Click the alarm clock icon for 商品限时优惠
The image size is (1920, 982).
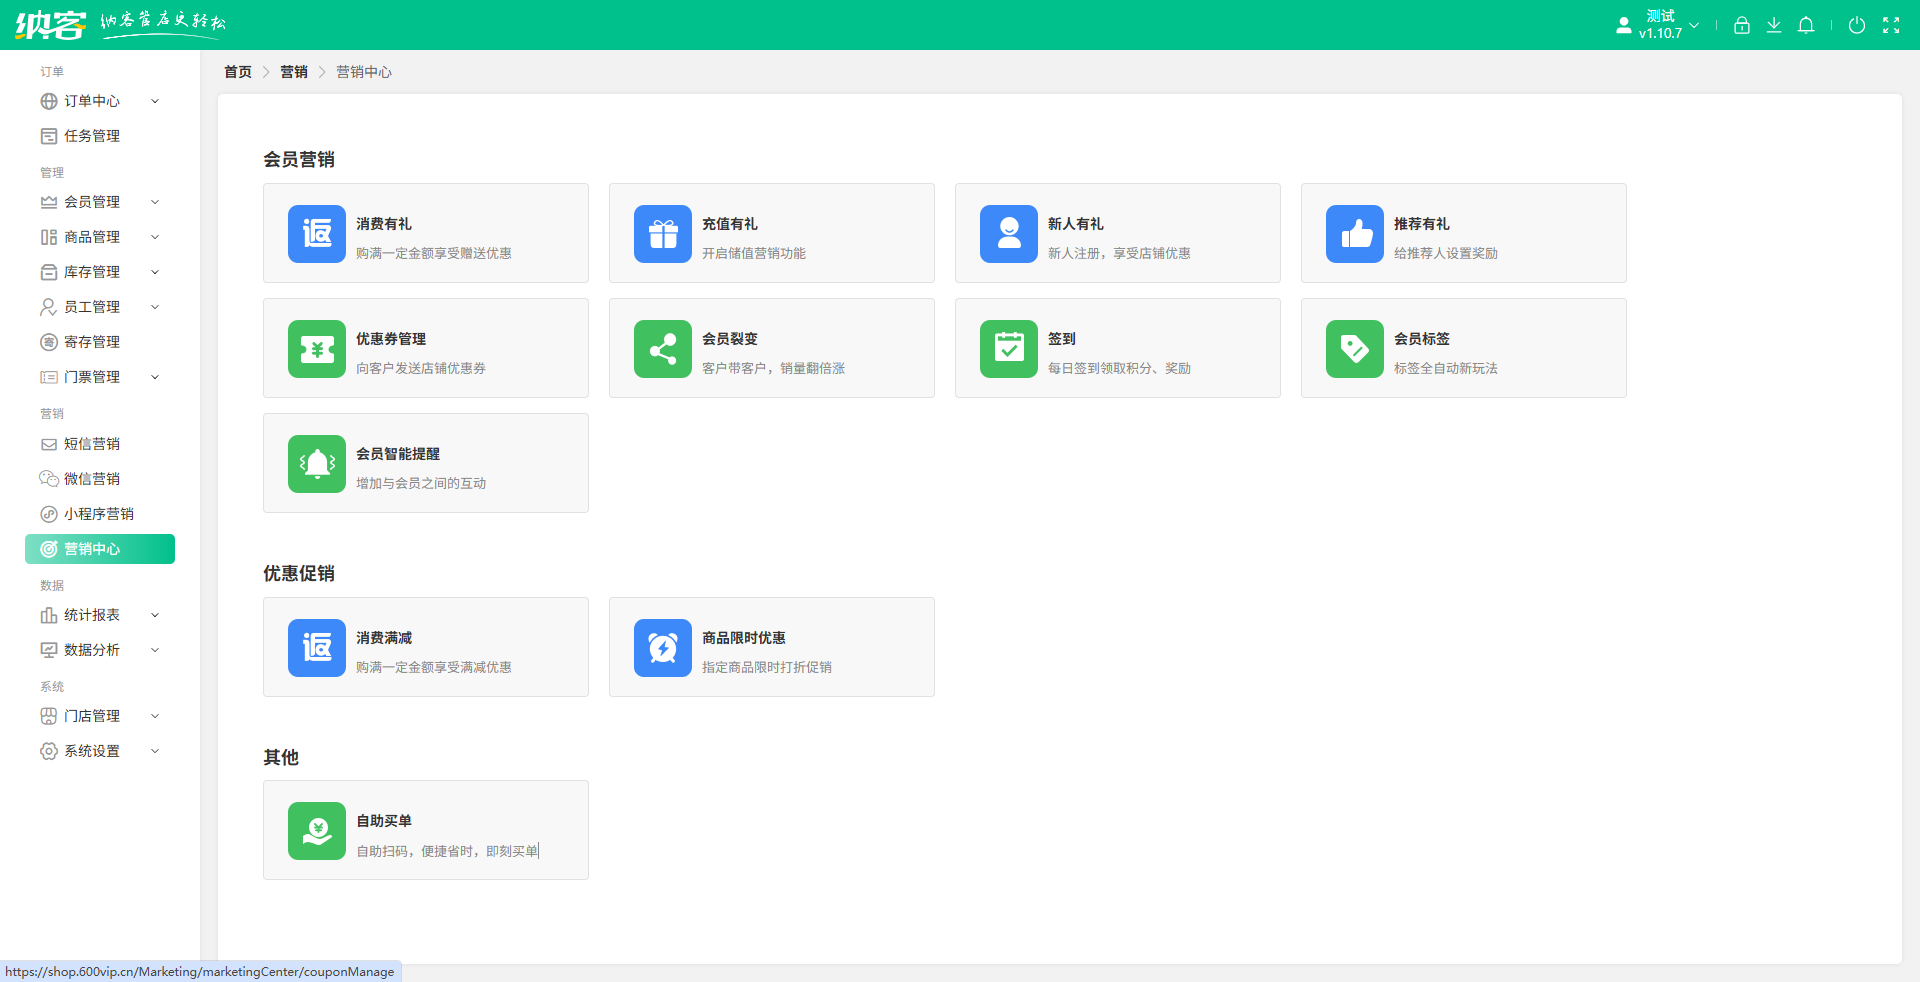coord(662,648)
